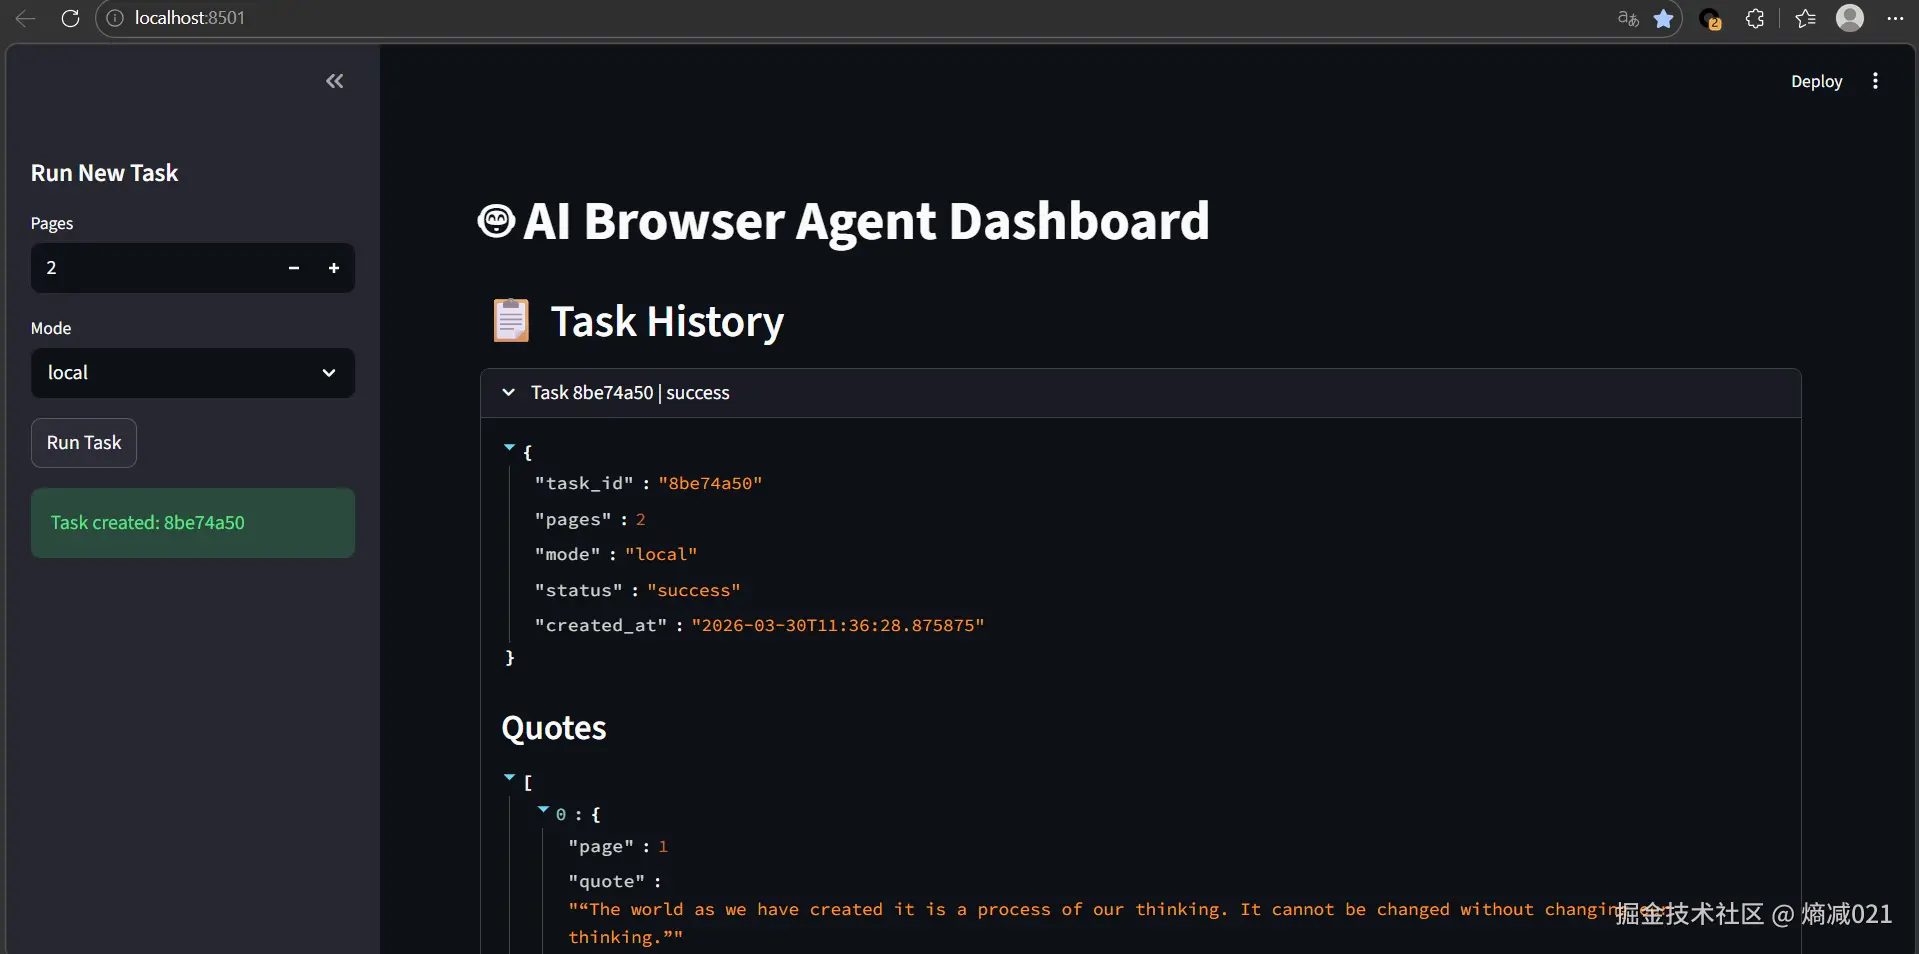
Task: Open browser settings and more menu
Action: pos(1895,18)
